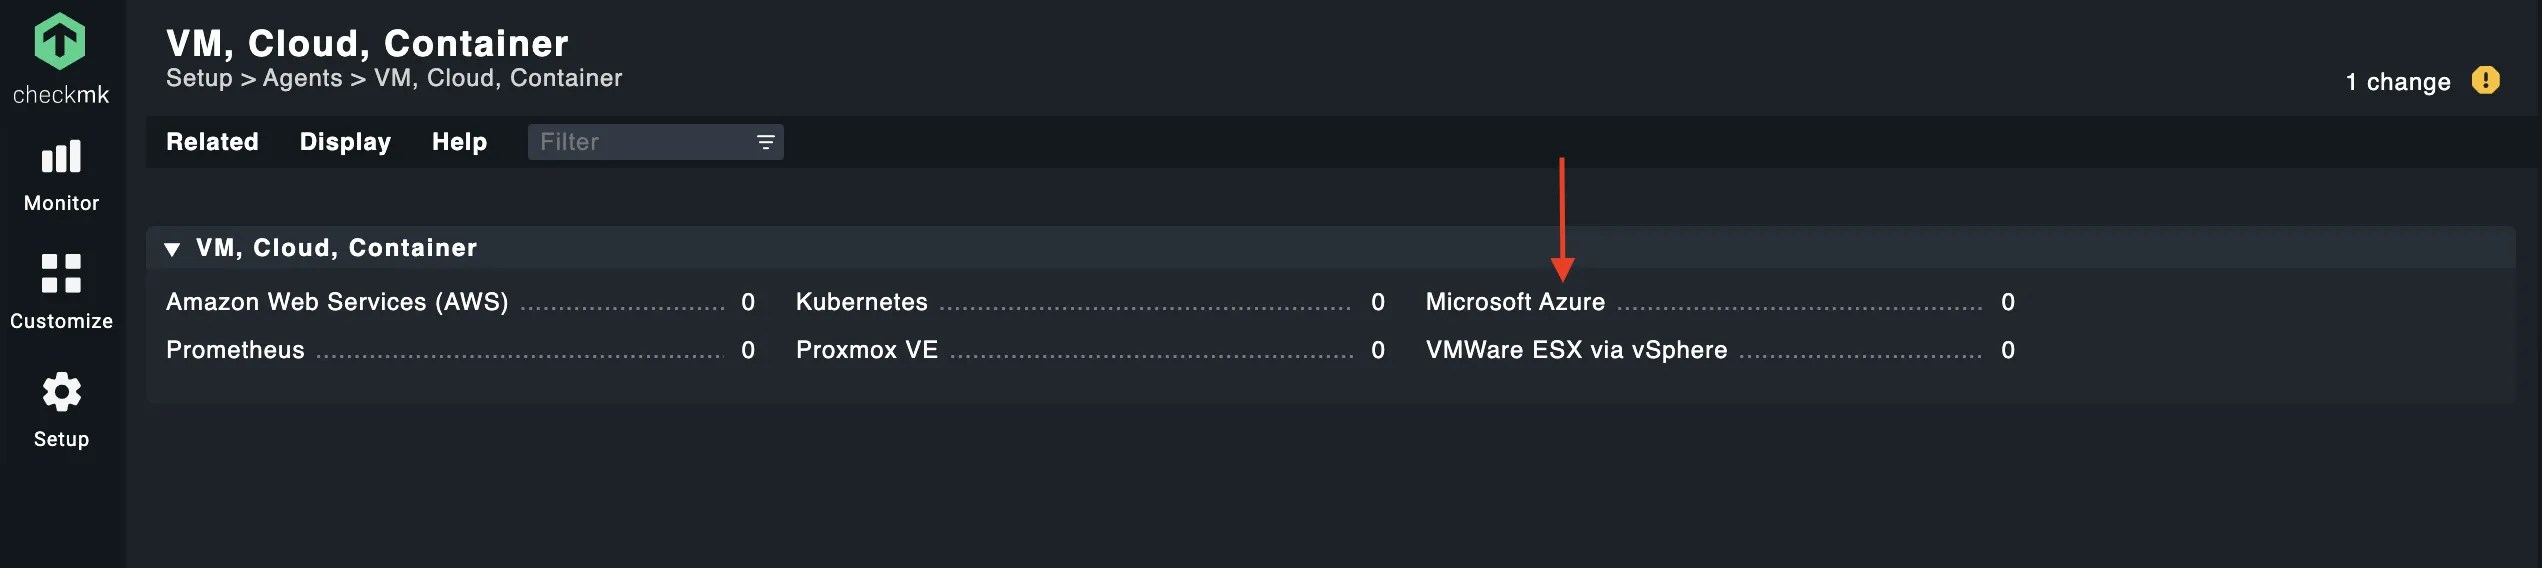
Task: Open the Customize grid icon
Action: click(61, 273)
